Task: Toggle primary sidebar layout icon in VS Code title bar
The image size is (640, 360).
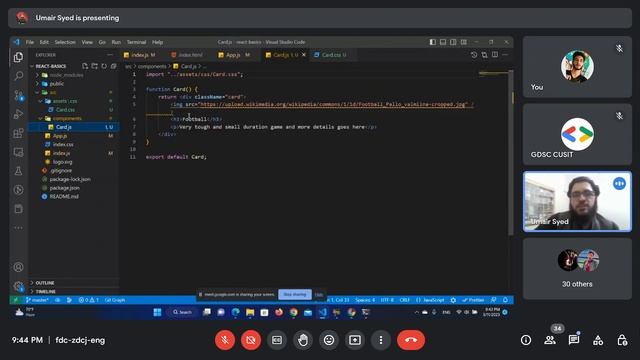Action: coord(433,42)
